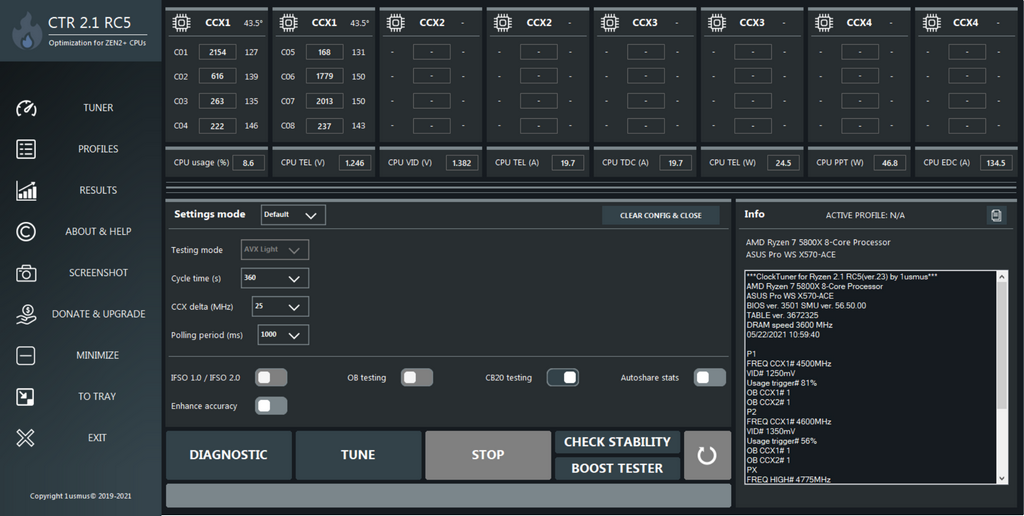Viewport: 1024px width, 516px height.
Task: Launch BOOST TESTER
Action: click(617, 468)
